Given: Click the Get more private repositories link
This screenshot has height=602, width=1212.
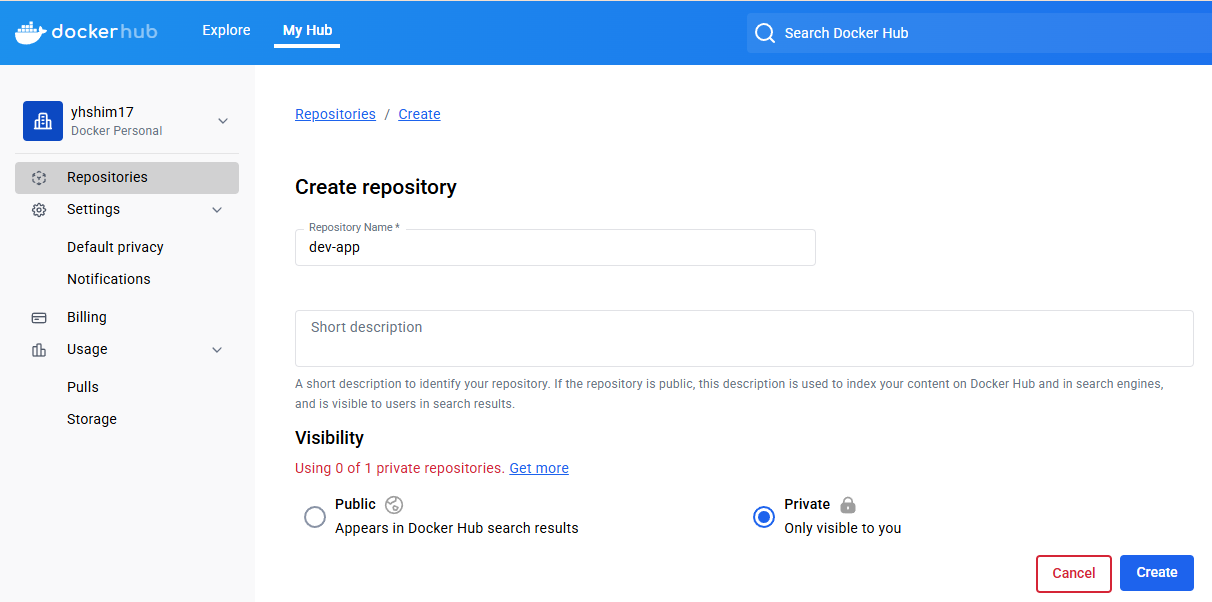Looking at the screenshot, I should pos(539,468).
